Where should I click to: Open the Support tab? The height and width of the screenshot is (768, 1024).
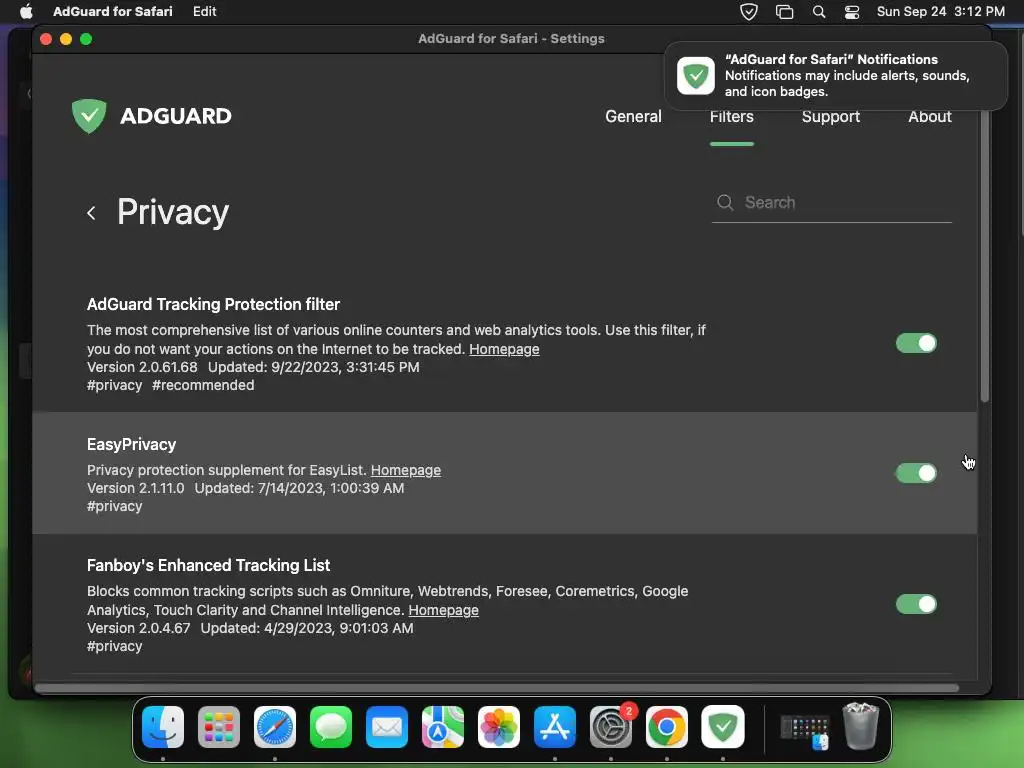[x=831, y=117]
